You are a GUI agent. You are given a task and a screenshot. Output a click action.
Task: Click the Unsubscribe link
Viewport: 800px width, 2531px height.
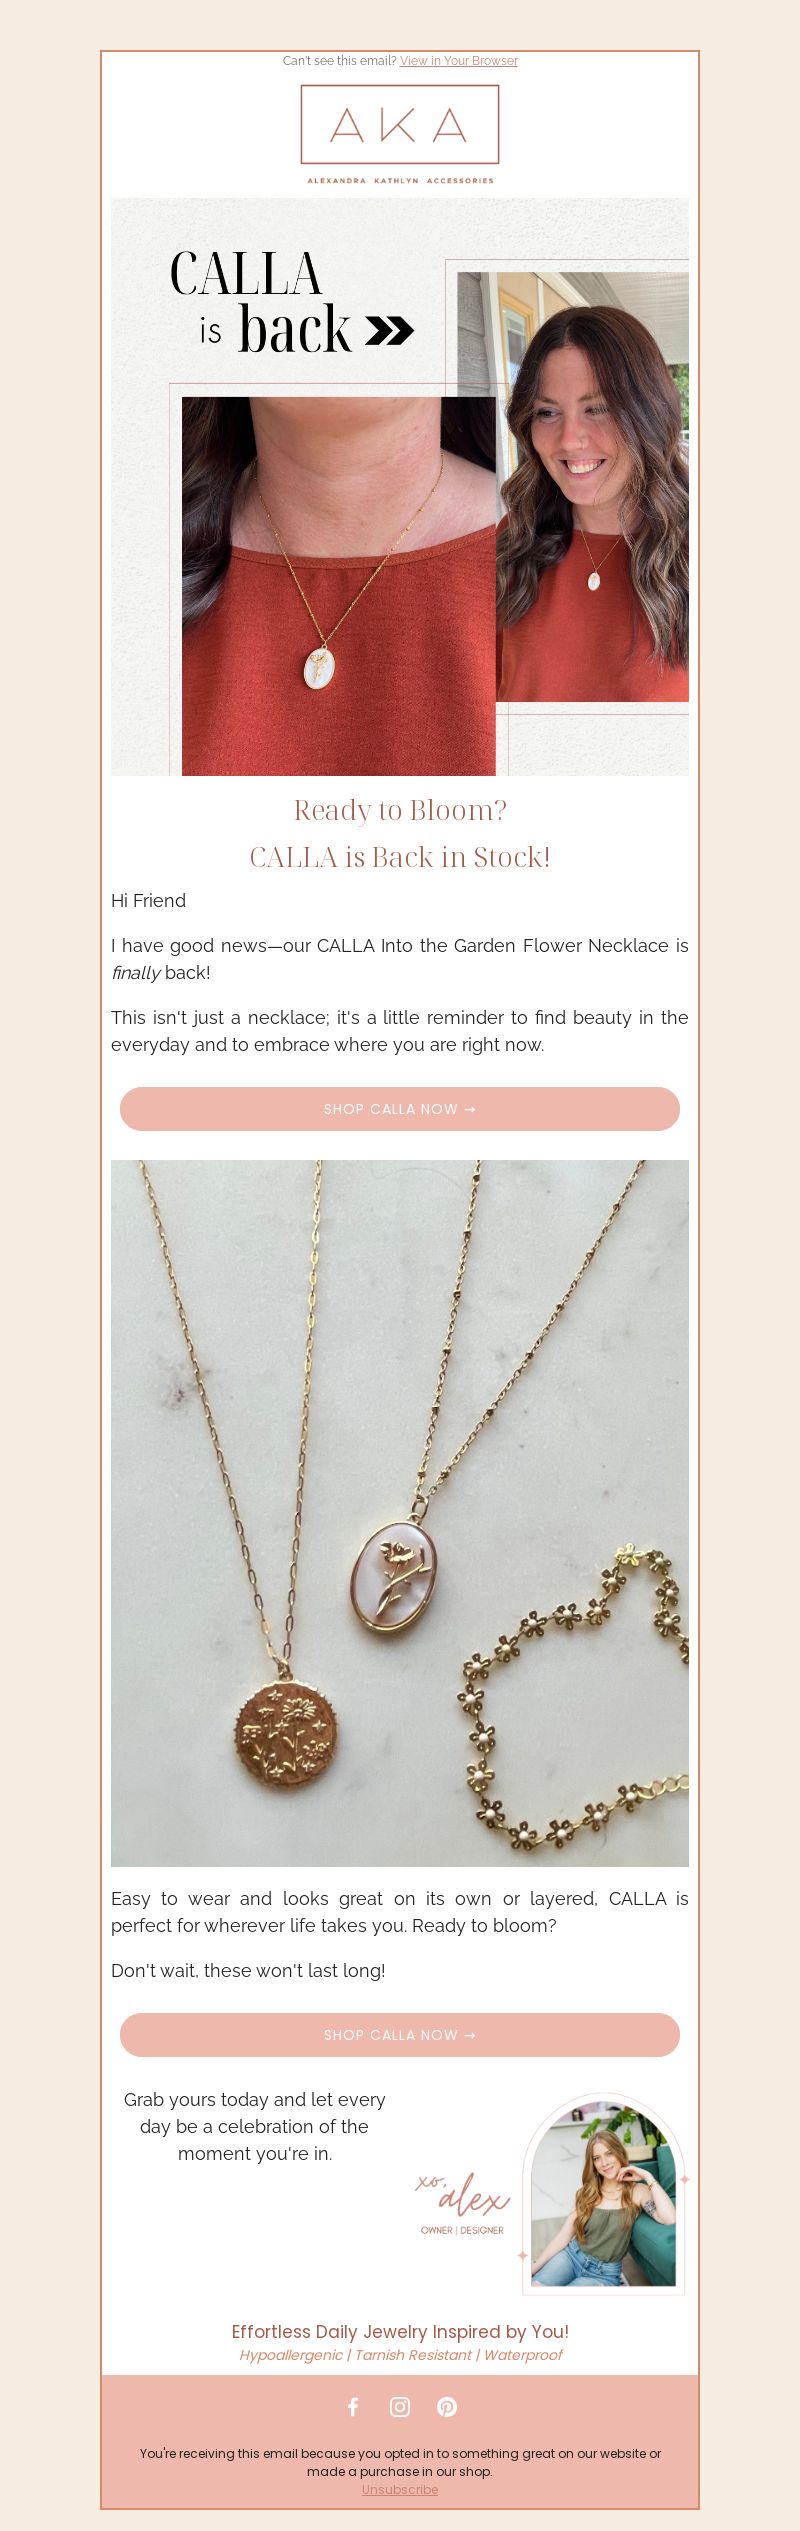pyautogui.click(x=400, y=2489)
